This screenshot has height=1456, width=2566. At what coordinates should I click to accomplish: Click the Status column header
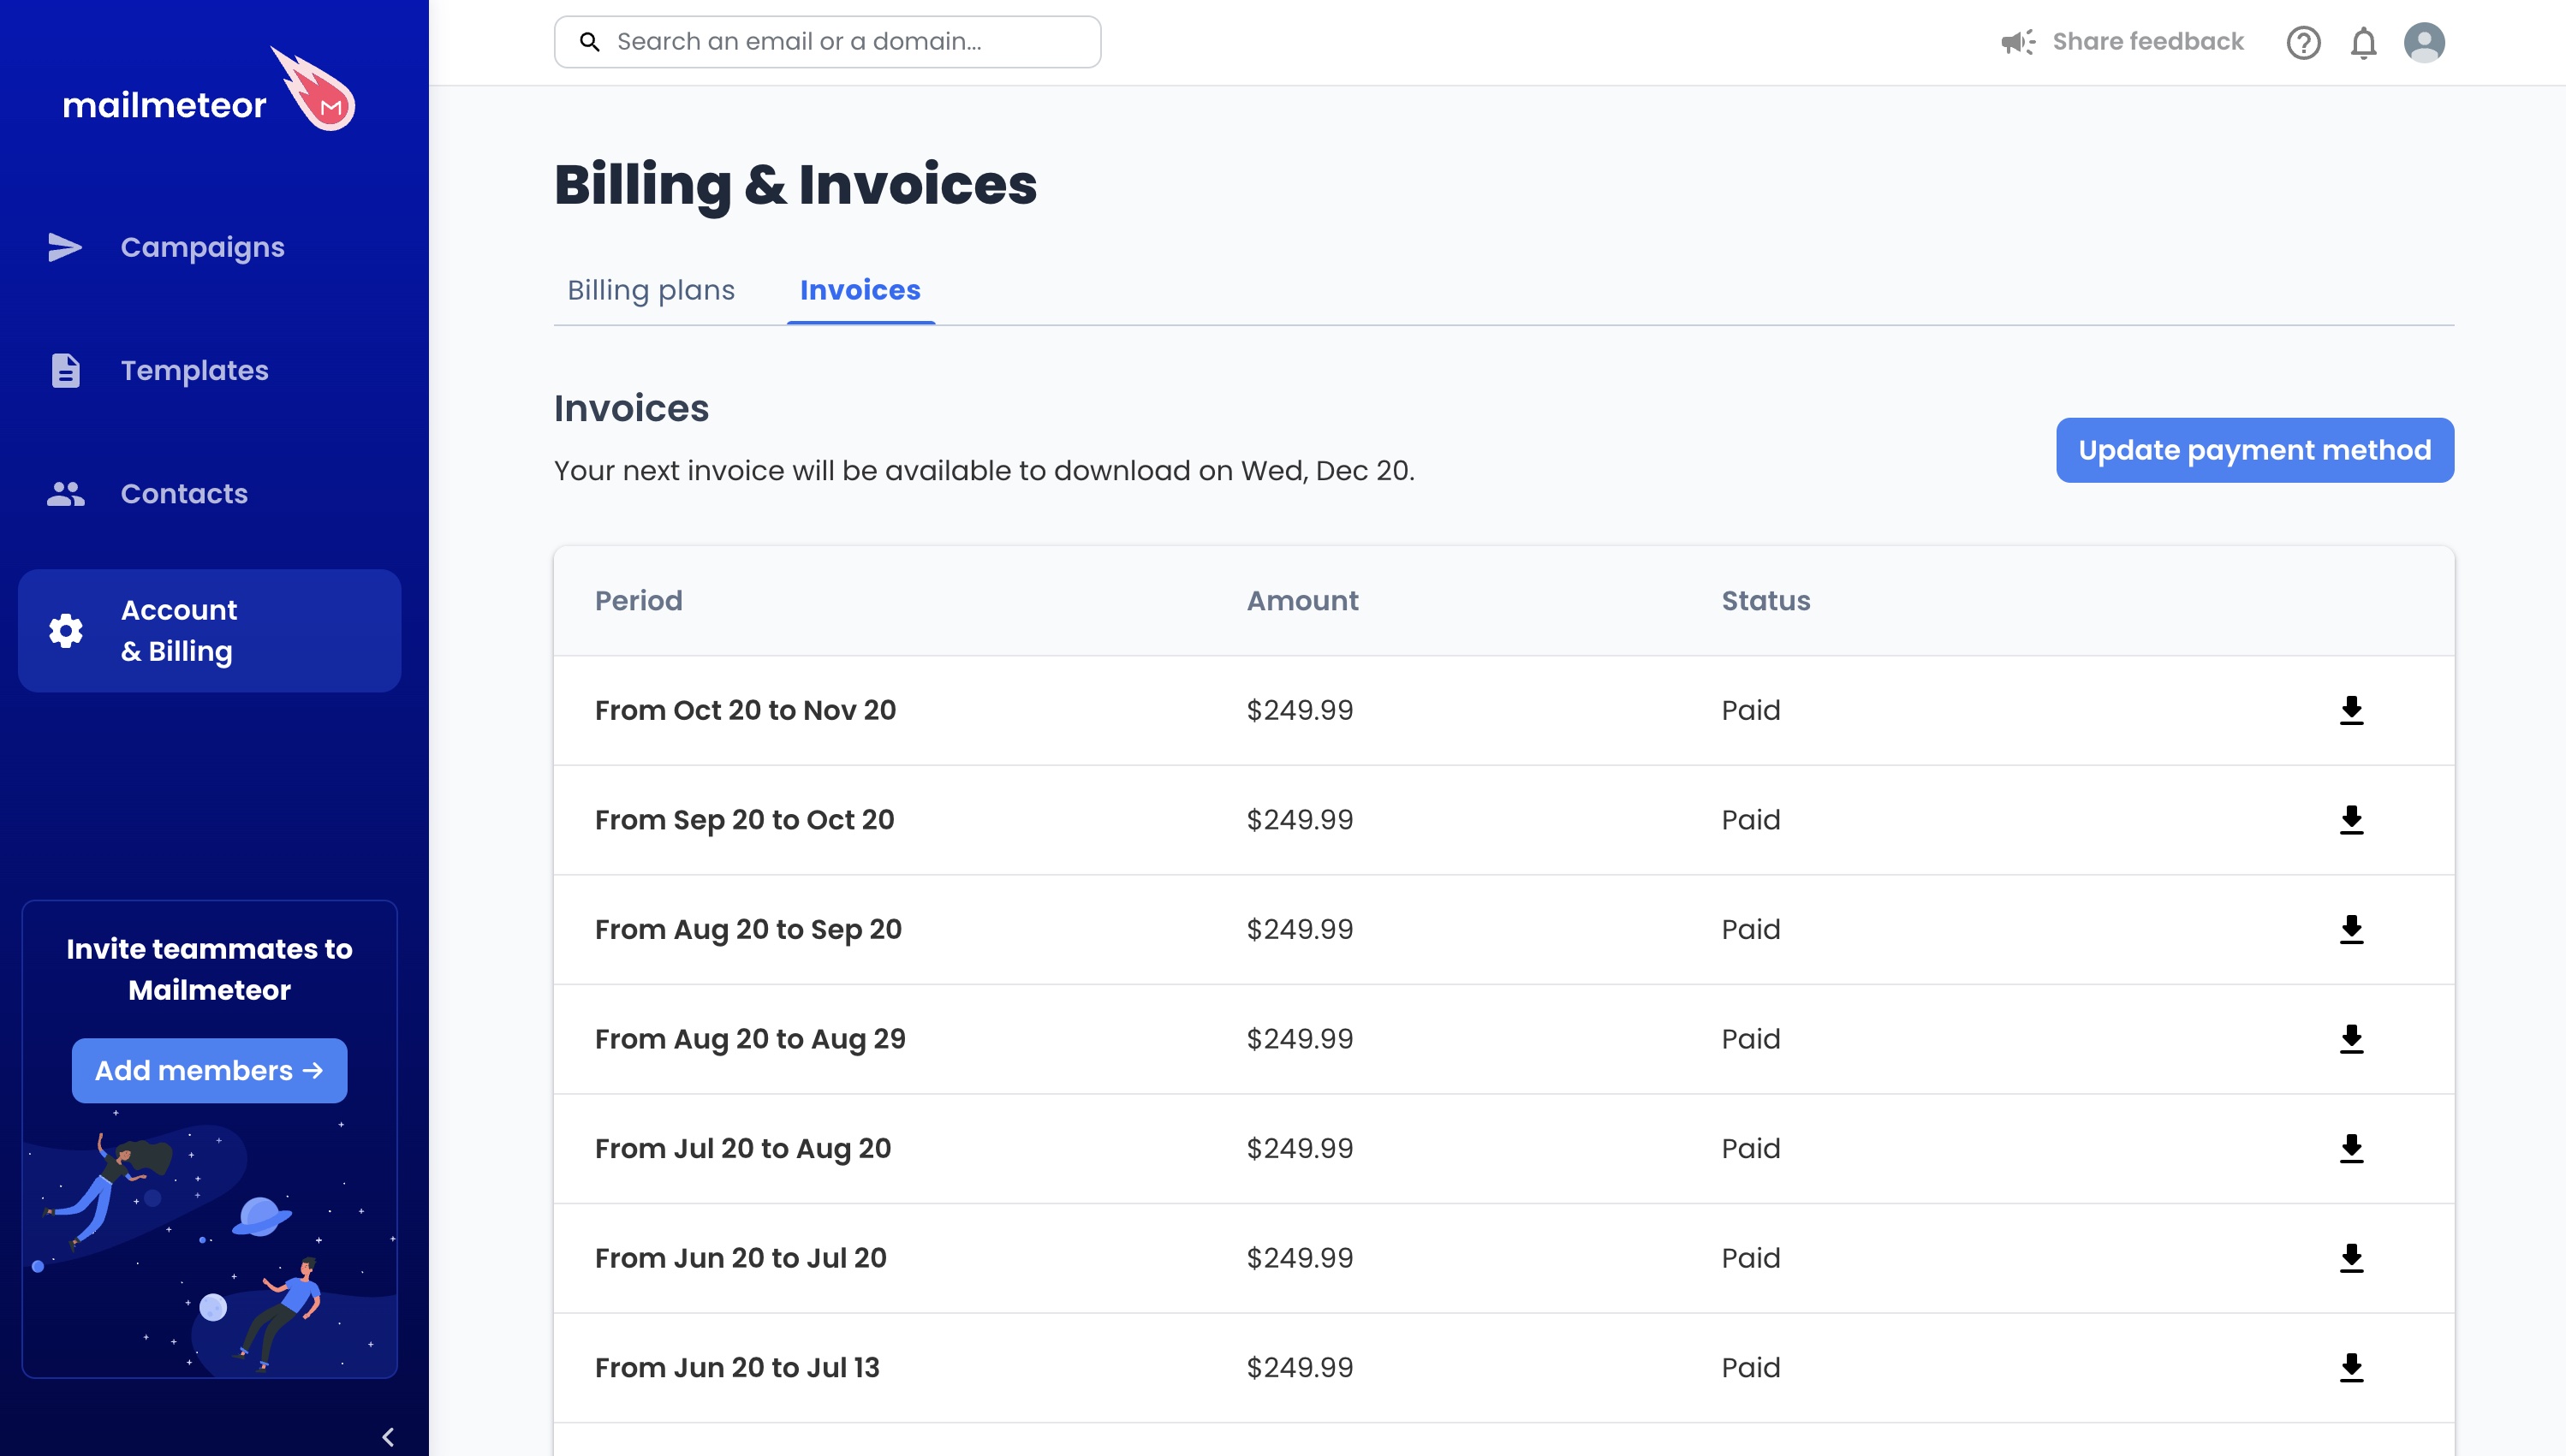coord(1765,601)
